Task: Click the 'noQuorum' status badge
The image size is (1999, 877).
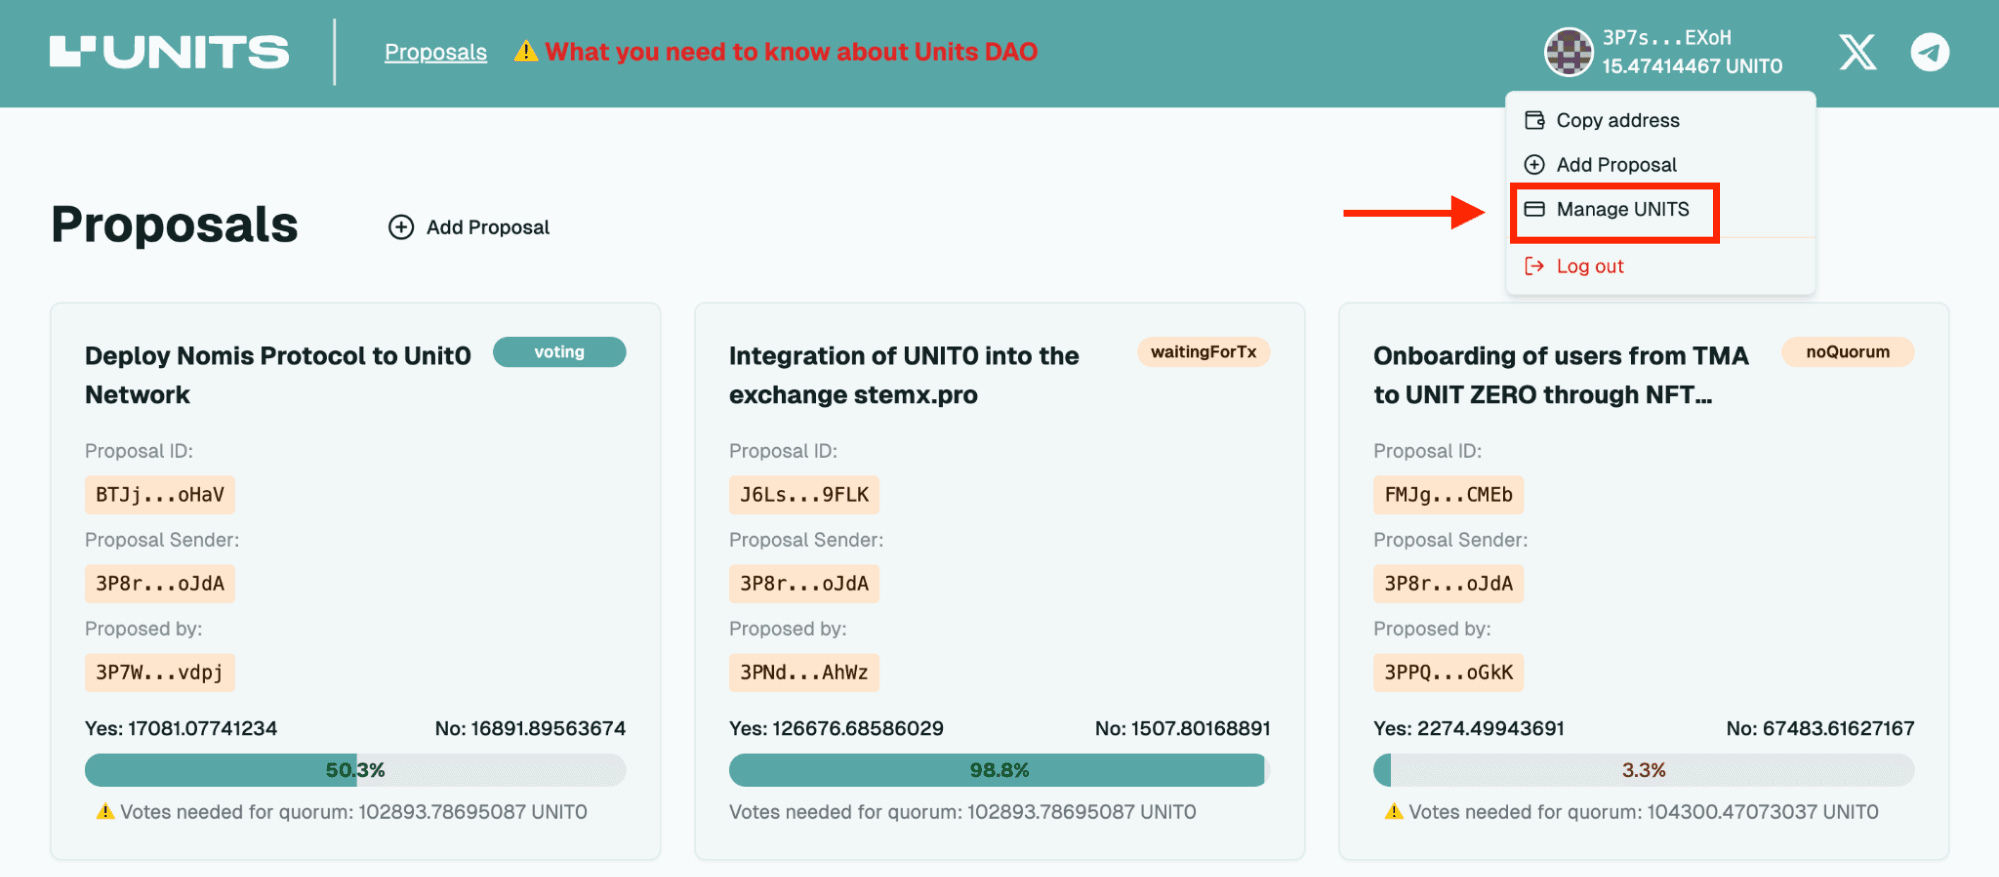Action: [1847, 352]
